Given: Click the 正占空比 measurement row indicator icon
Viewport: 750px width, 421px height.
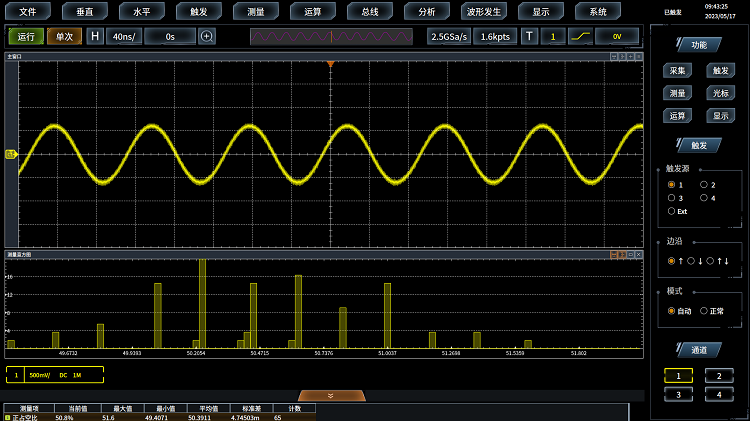Looking at the screenshot, I should [8, 416].
